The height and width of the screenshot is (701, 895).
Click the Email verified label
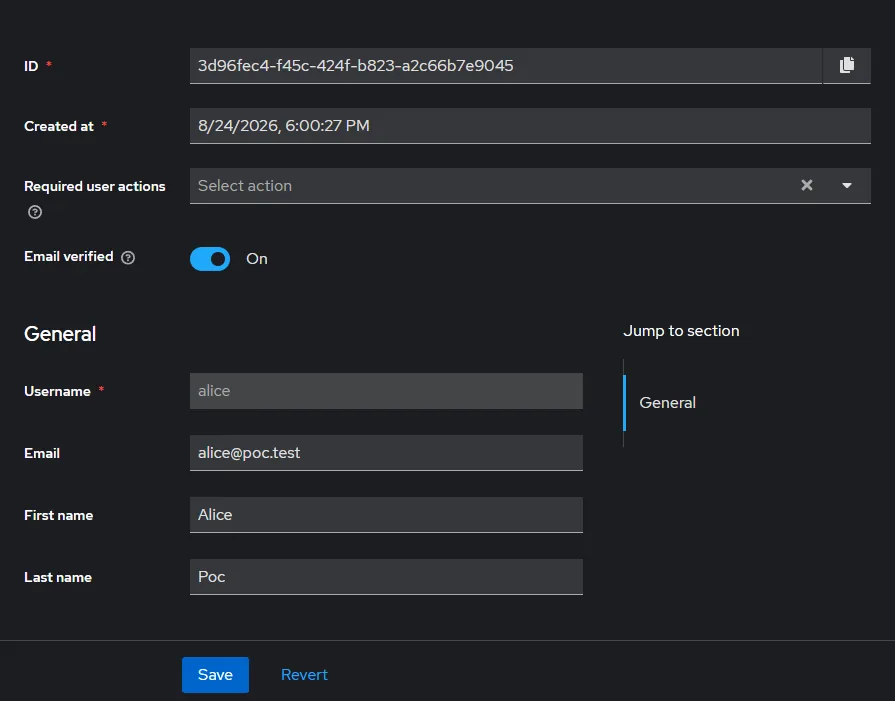click(68, 257)
